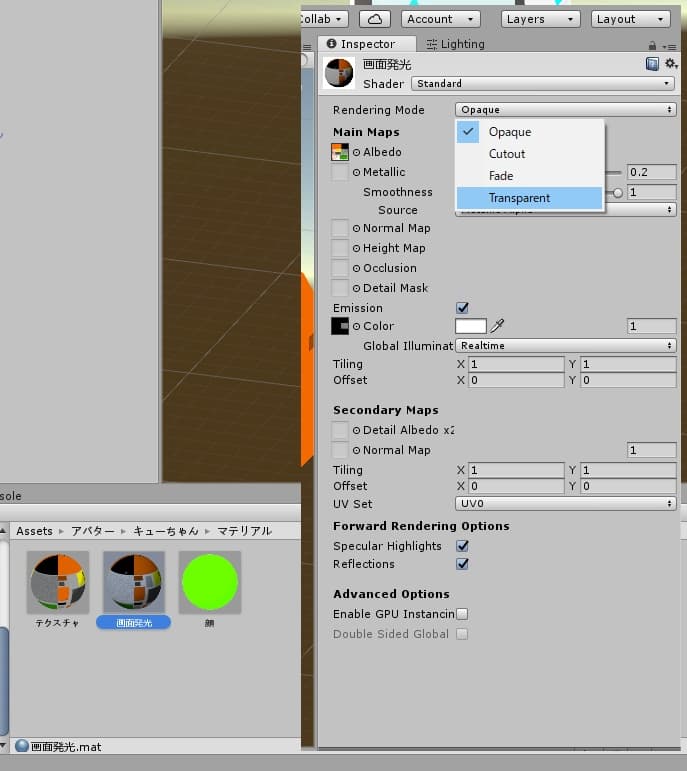Click the Normal Map texture slot in Main Maps

tap(340, 228)
